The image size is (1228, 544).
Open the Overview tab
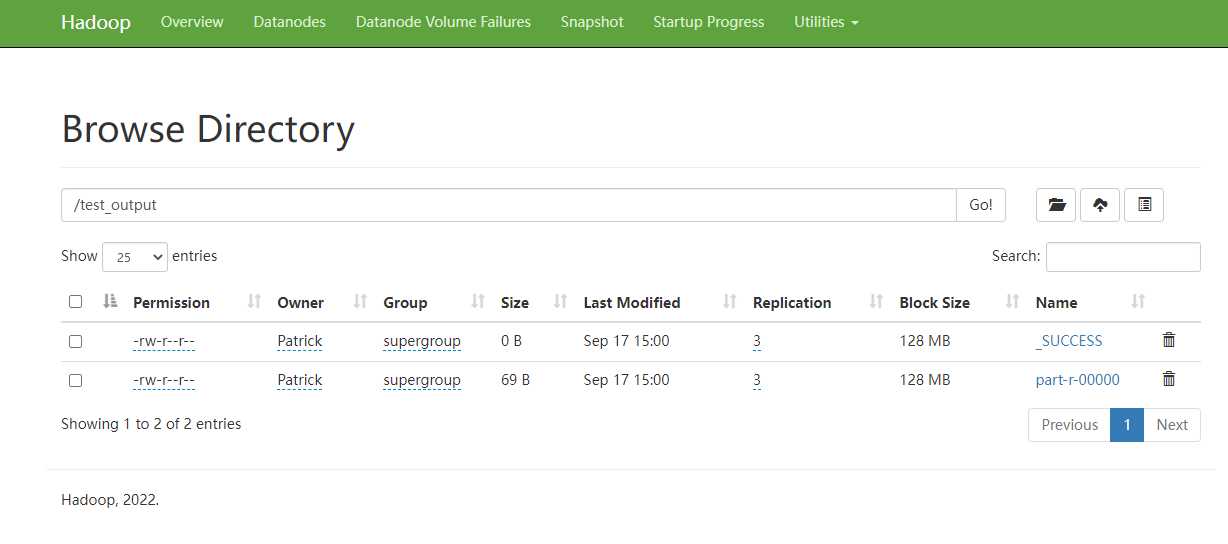(x=192, y=21)
